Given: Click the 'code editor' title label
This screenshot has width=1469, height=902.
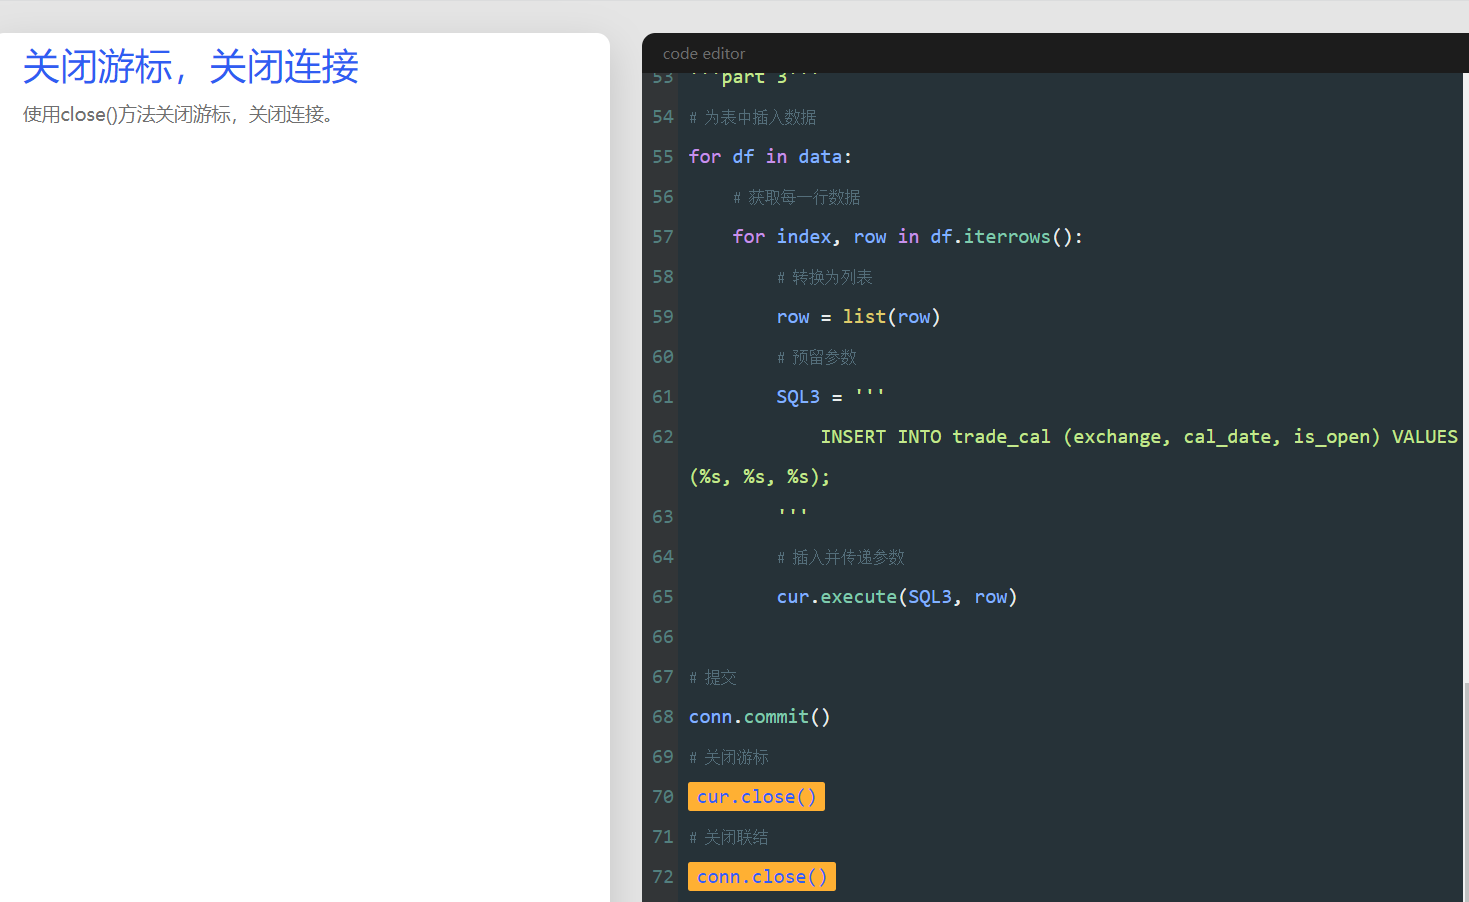Looking at the screenshot, I should point(704,54).
